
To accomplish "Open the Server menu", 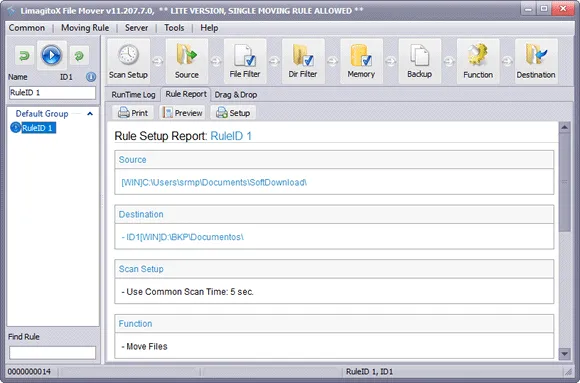I will [136, 28].
